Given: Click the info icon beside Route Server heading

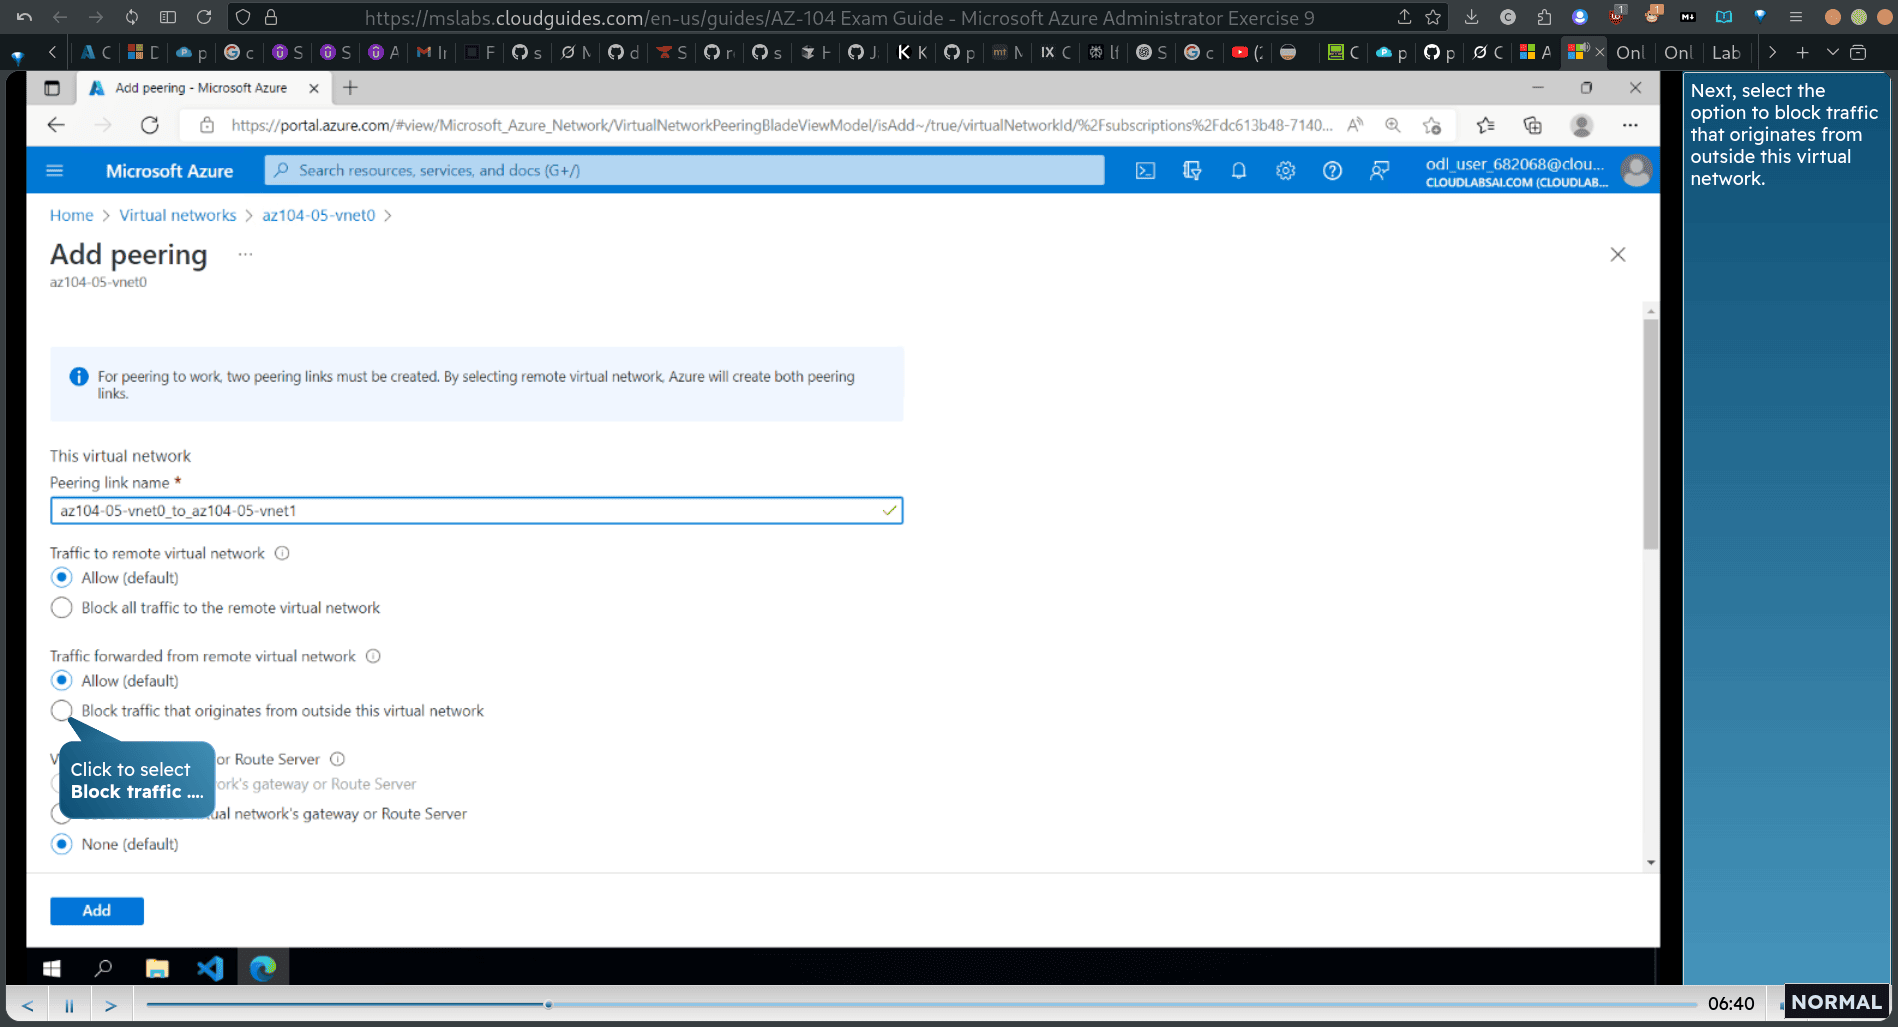Looking at the screenshot, I should [x=337, y=759].
